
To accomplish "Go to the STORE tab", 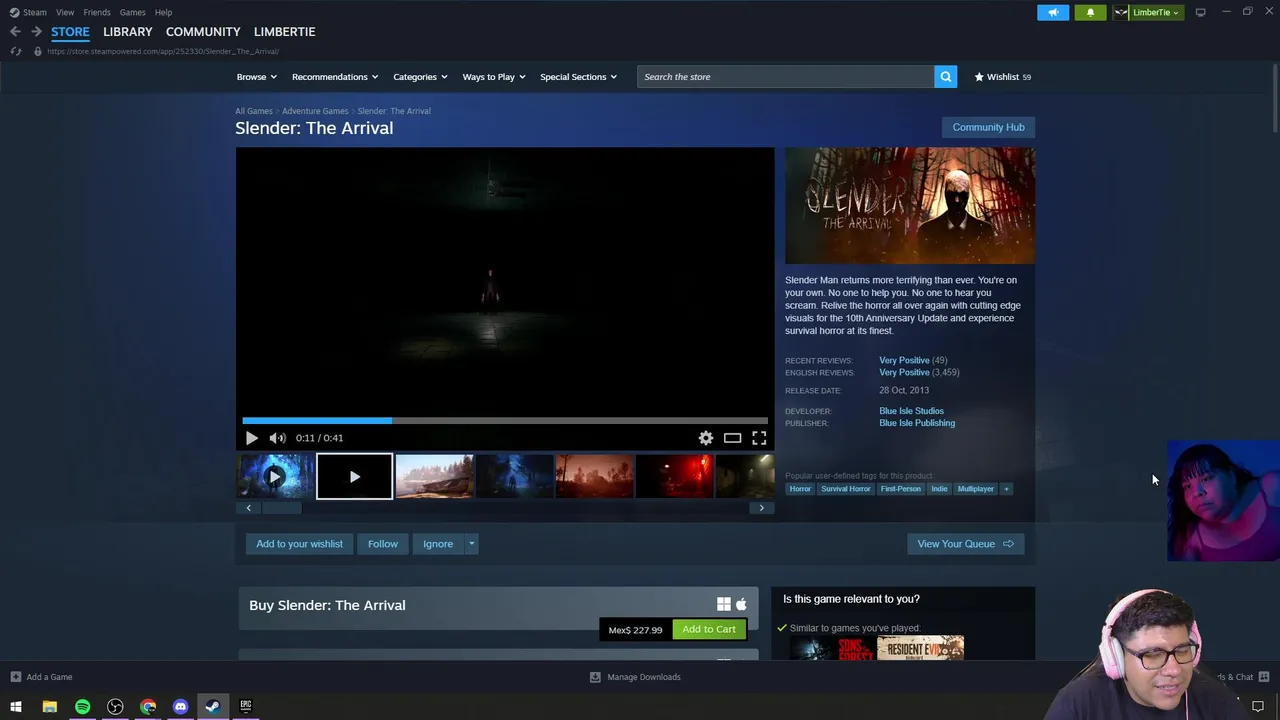I will [x=70, y=32].
